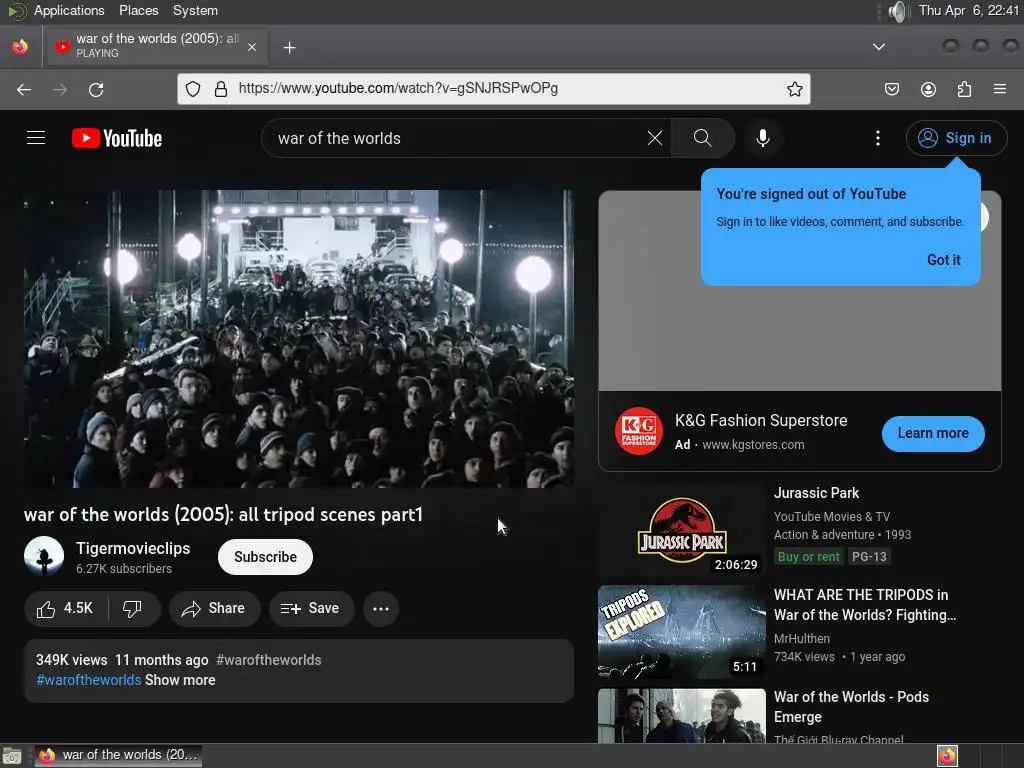Select Firefox window in taskbar
This screenshot has height=768, width=1024.
(118, 756)
